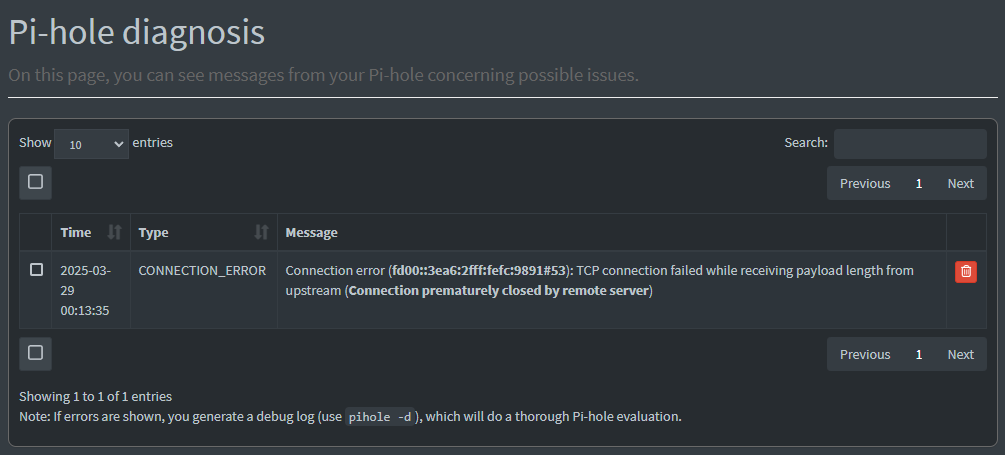Click the Pi-hole diagnosis page heading

pyautogui.click(x=136, y=33)
